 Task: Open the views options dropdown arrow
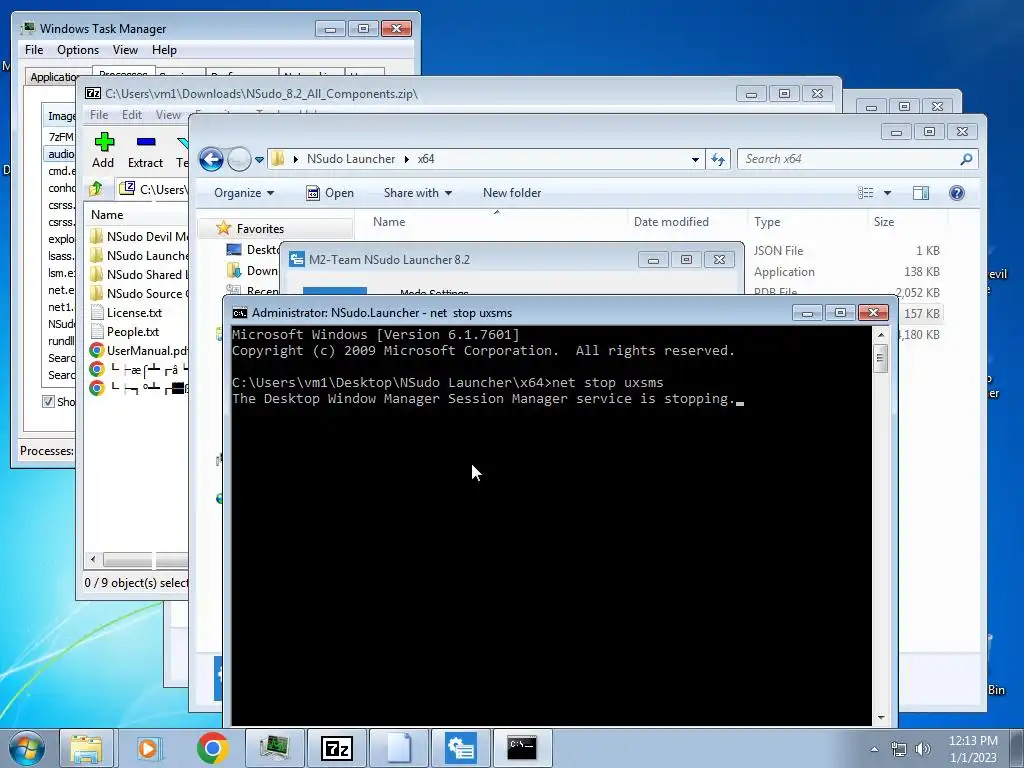(x=887, y=193)
